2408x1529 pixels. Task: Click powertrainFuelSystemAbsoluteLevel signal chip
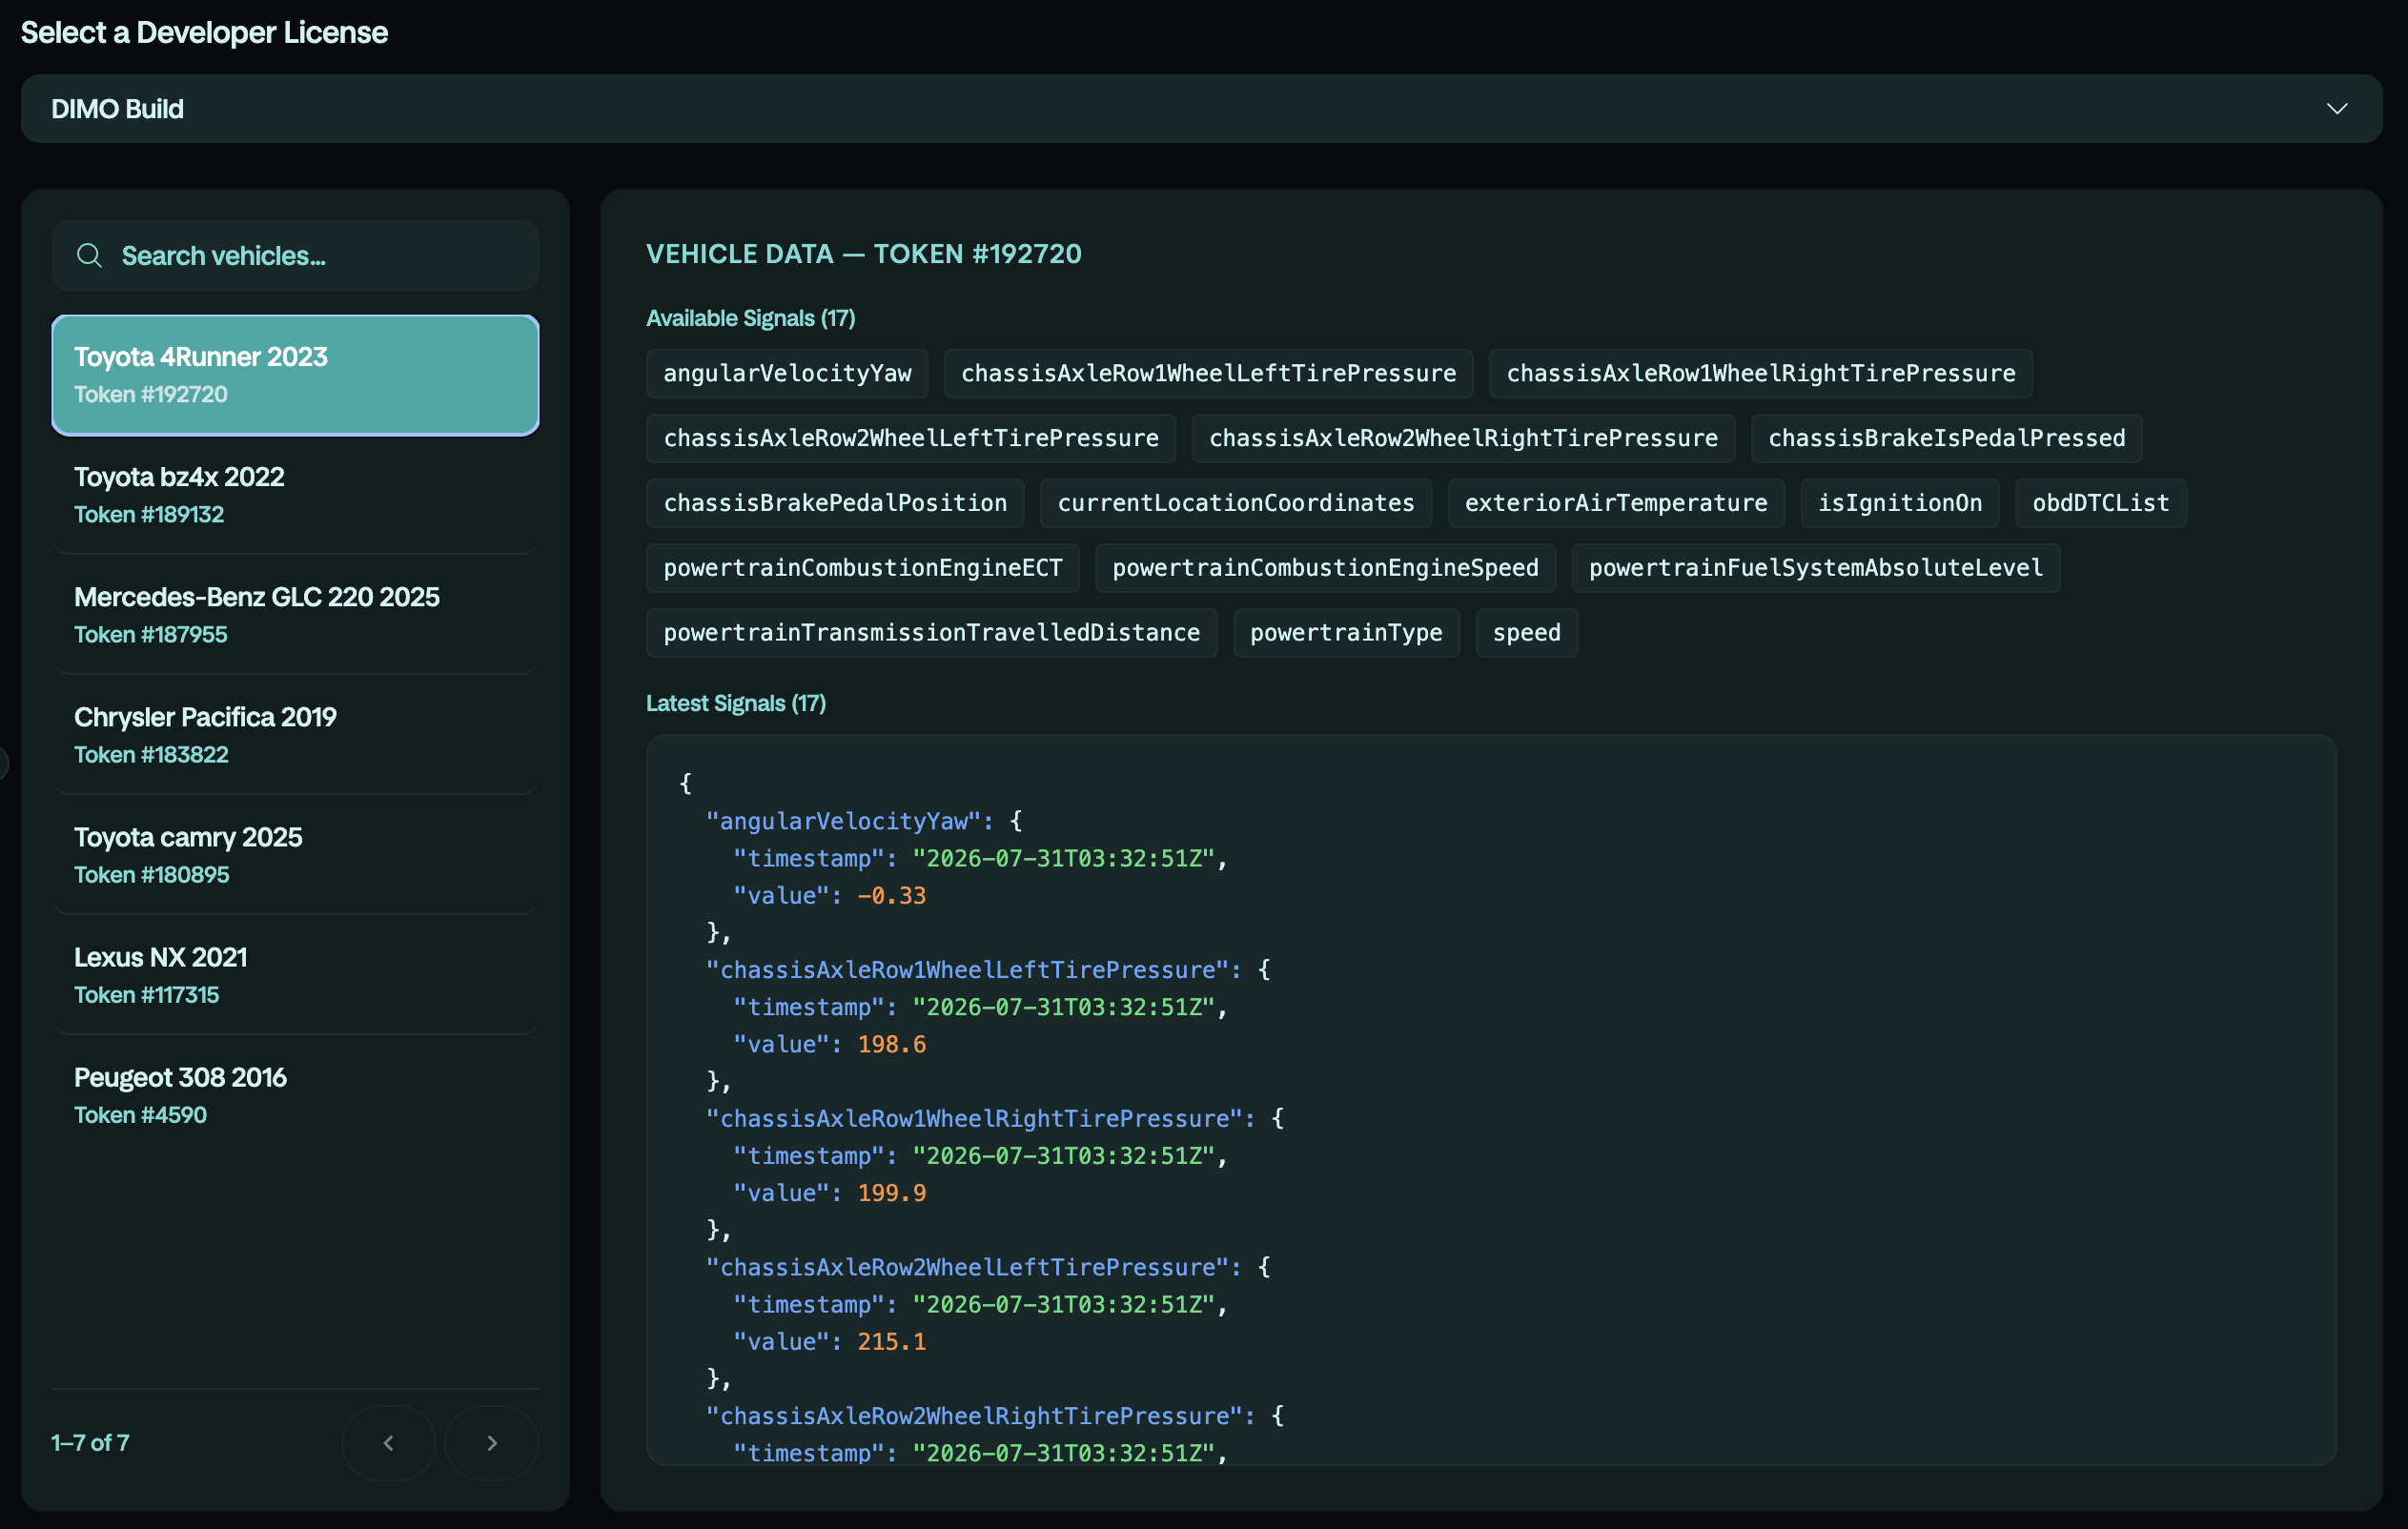[1815, 568]
